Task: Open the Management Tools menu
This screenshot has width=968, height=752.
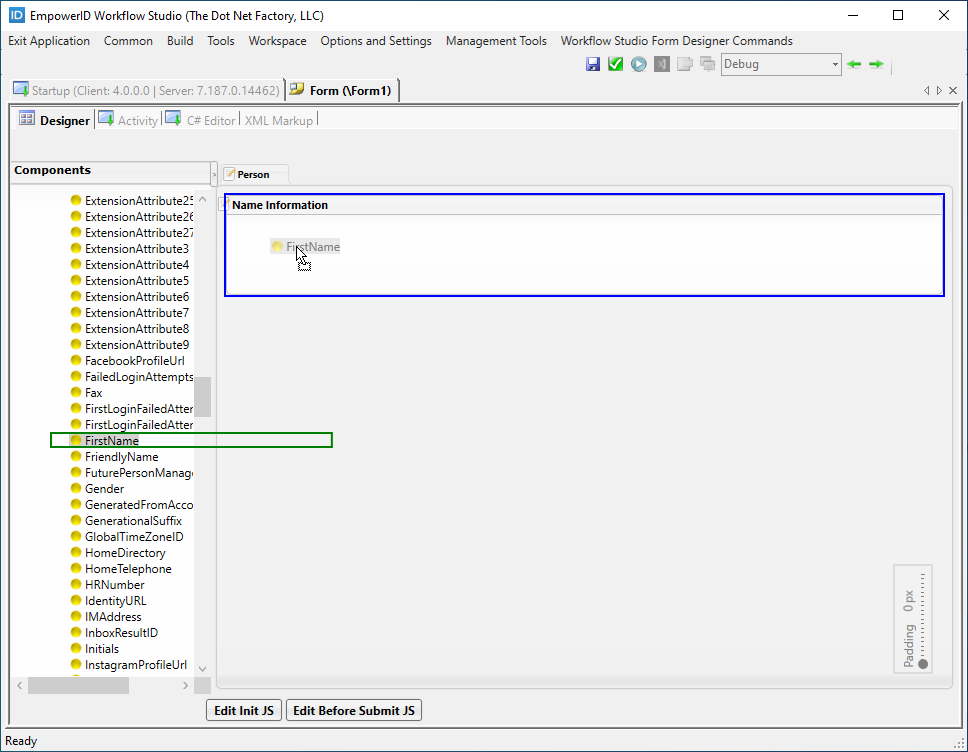Action: [x=496, y=41]
